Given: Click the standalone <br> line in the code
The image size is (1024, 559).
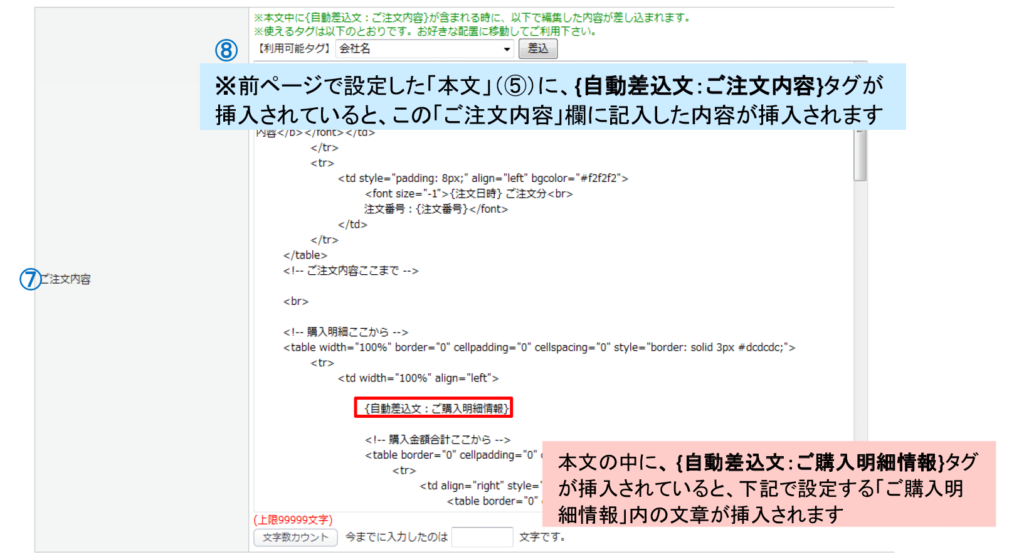Looking at the screenshot, I should pos(295,301).
